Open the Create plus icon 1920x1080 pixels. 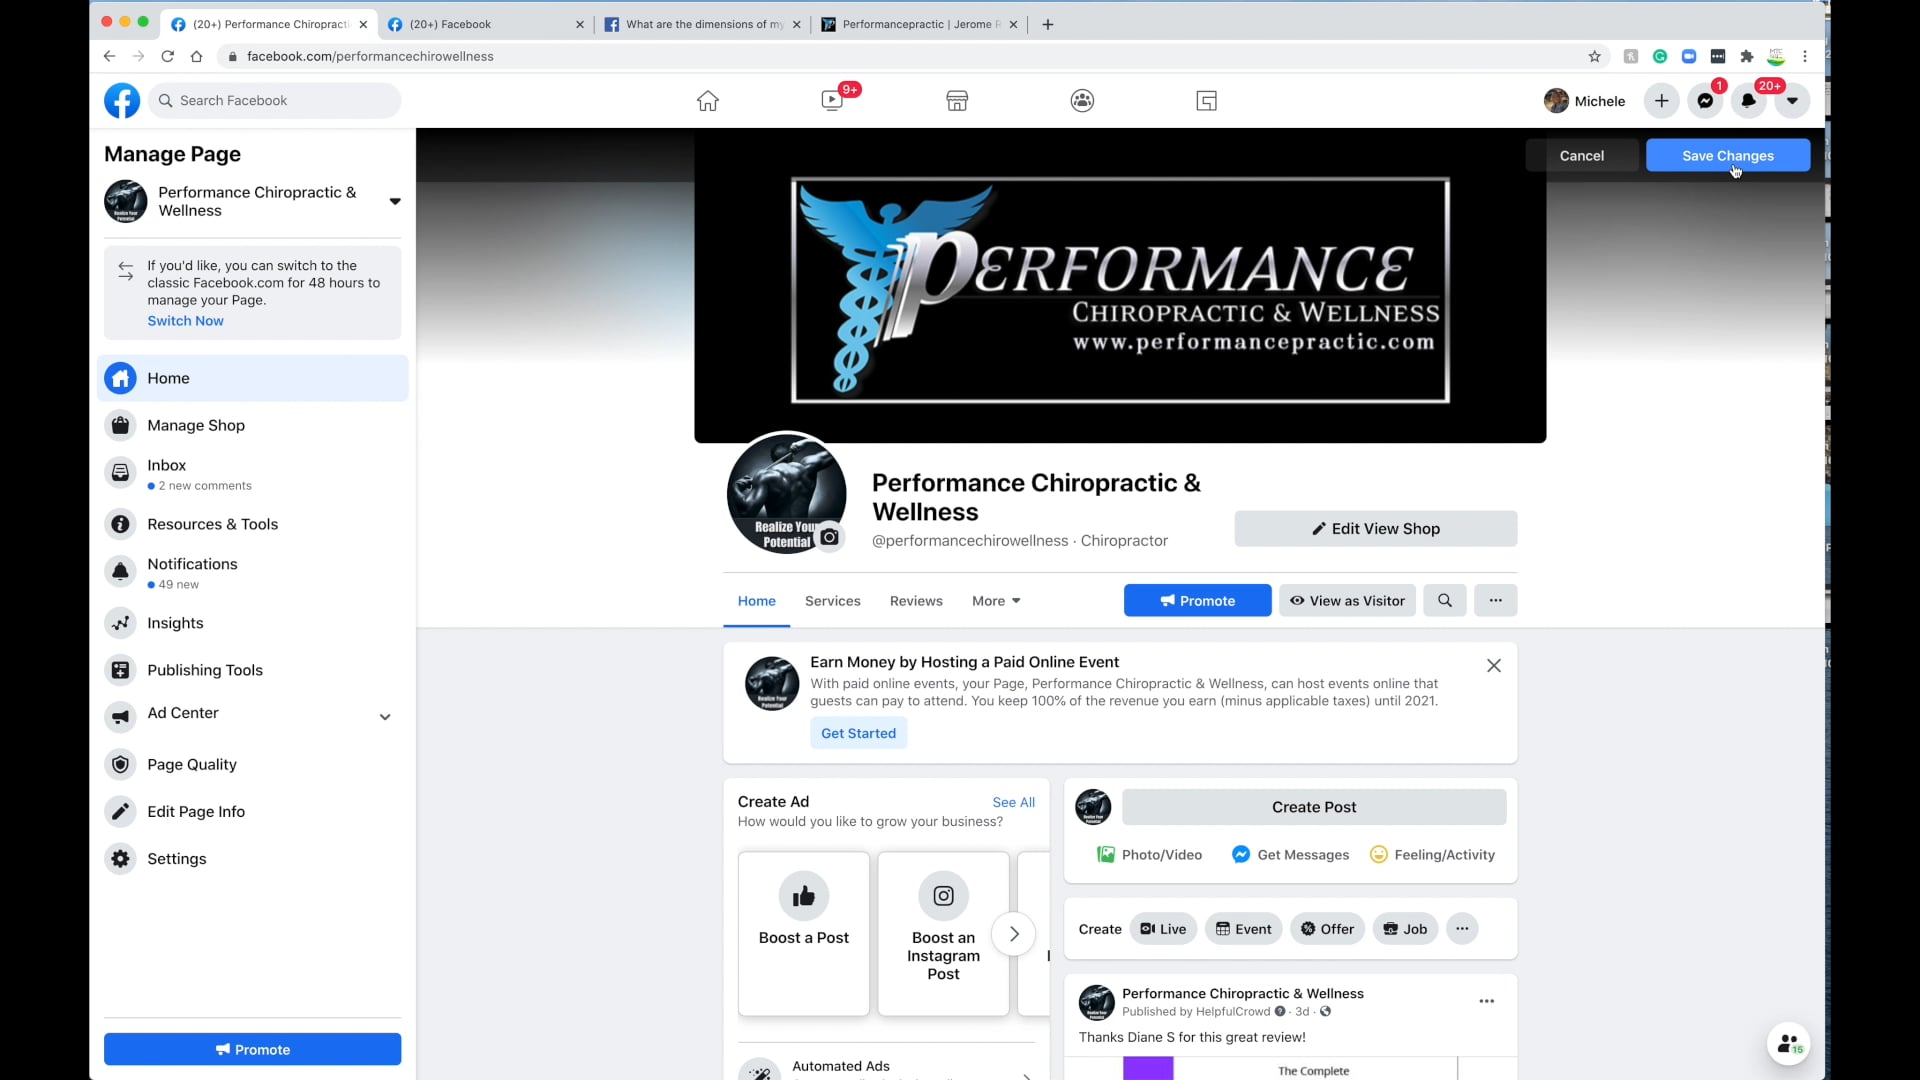point(1662,101)
